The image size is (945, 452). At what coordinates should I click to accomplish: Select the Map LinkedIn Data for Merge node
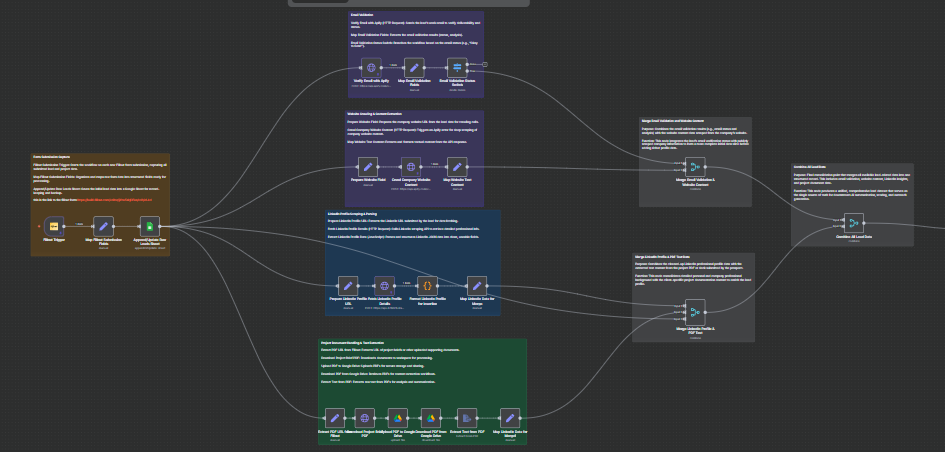point(477,286)
